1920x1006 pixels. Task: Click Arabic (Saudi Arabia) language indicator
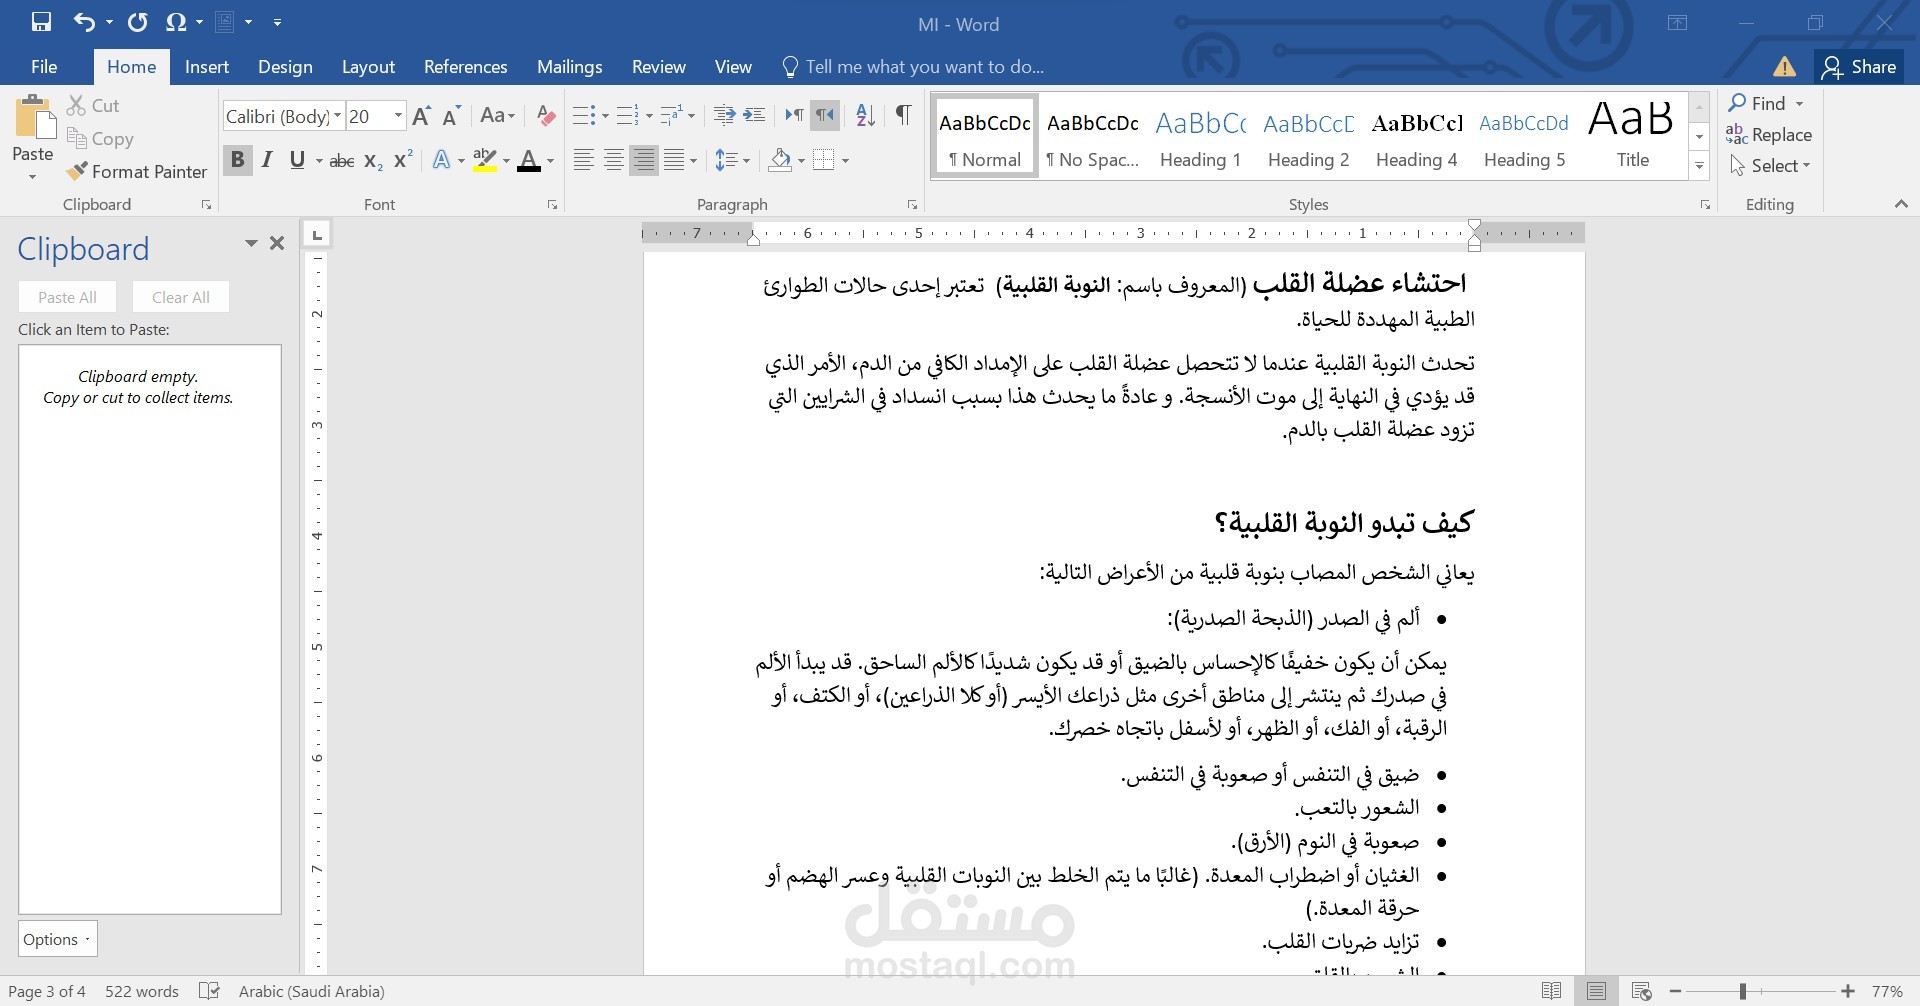coord(311,991)
